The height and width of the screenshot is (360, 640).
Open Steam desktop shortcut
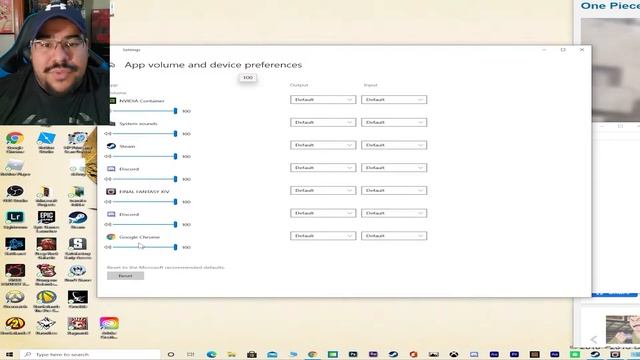click(x=78, y=220)
